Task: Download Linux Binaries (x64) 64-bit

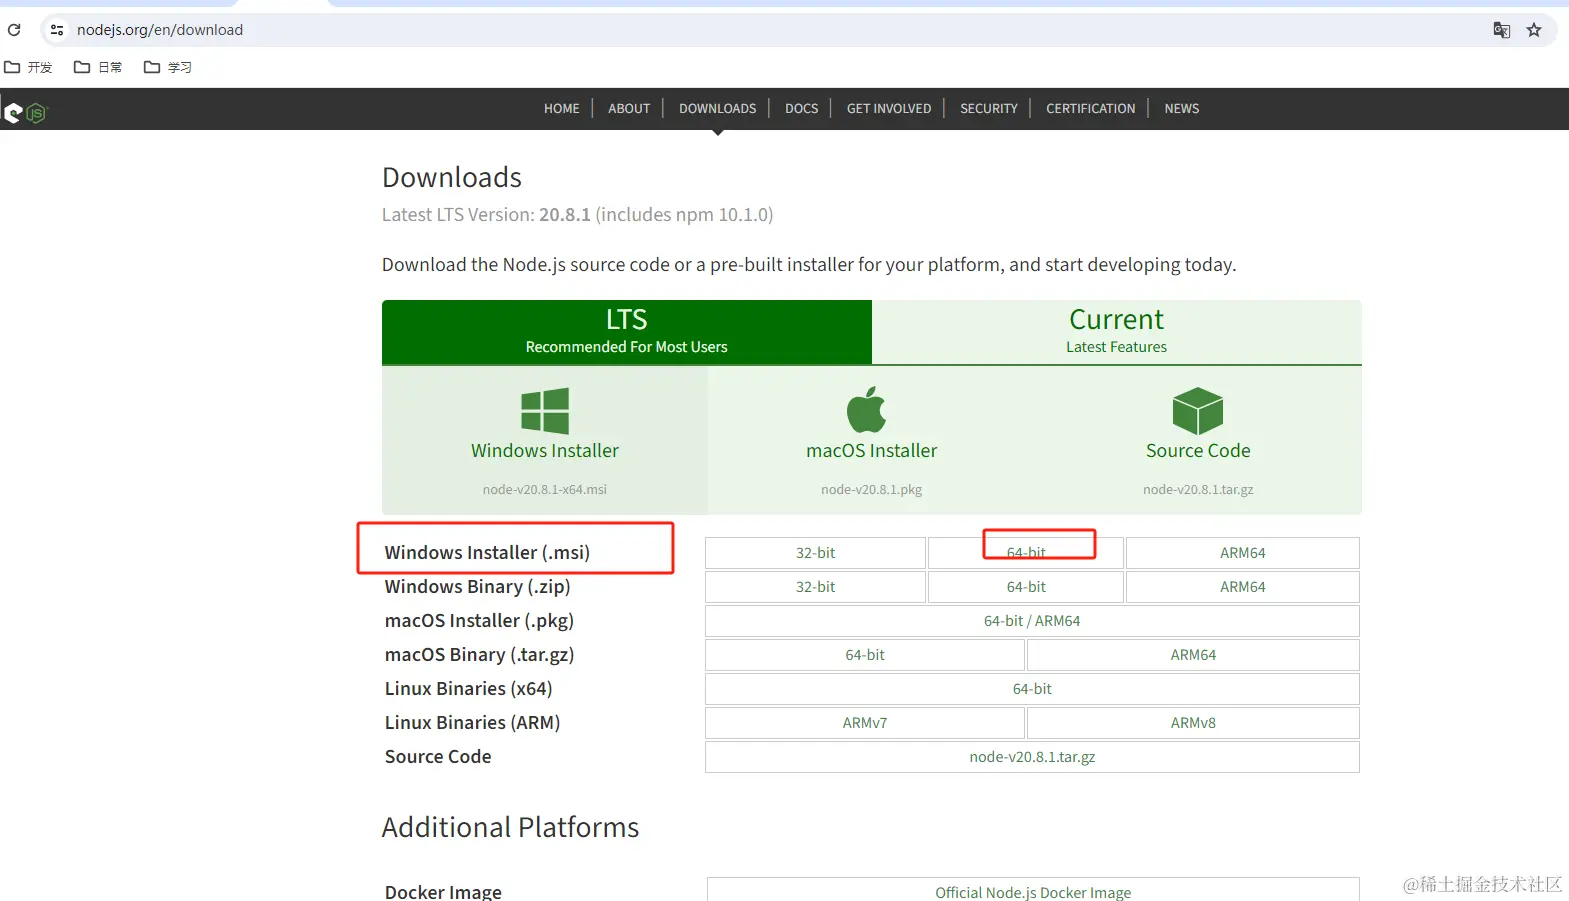Action: coord(1032,689)
